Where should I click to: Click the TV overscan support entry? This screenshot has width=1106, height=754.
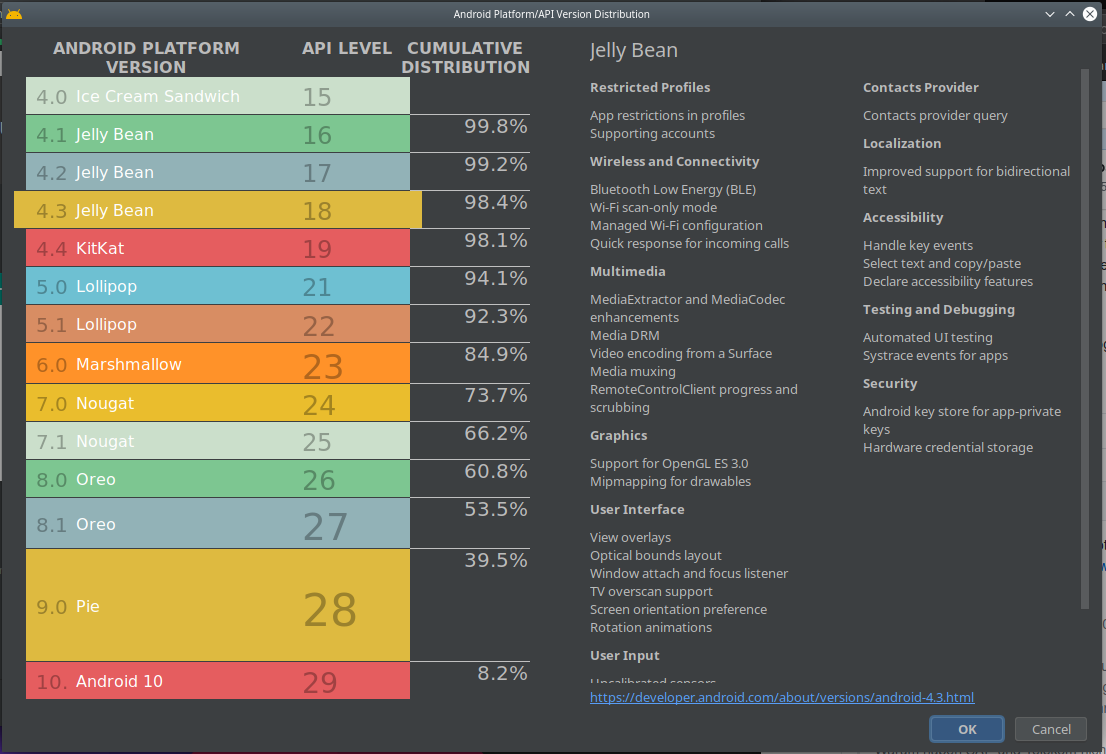651,592
